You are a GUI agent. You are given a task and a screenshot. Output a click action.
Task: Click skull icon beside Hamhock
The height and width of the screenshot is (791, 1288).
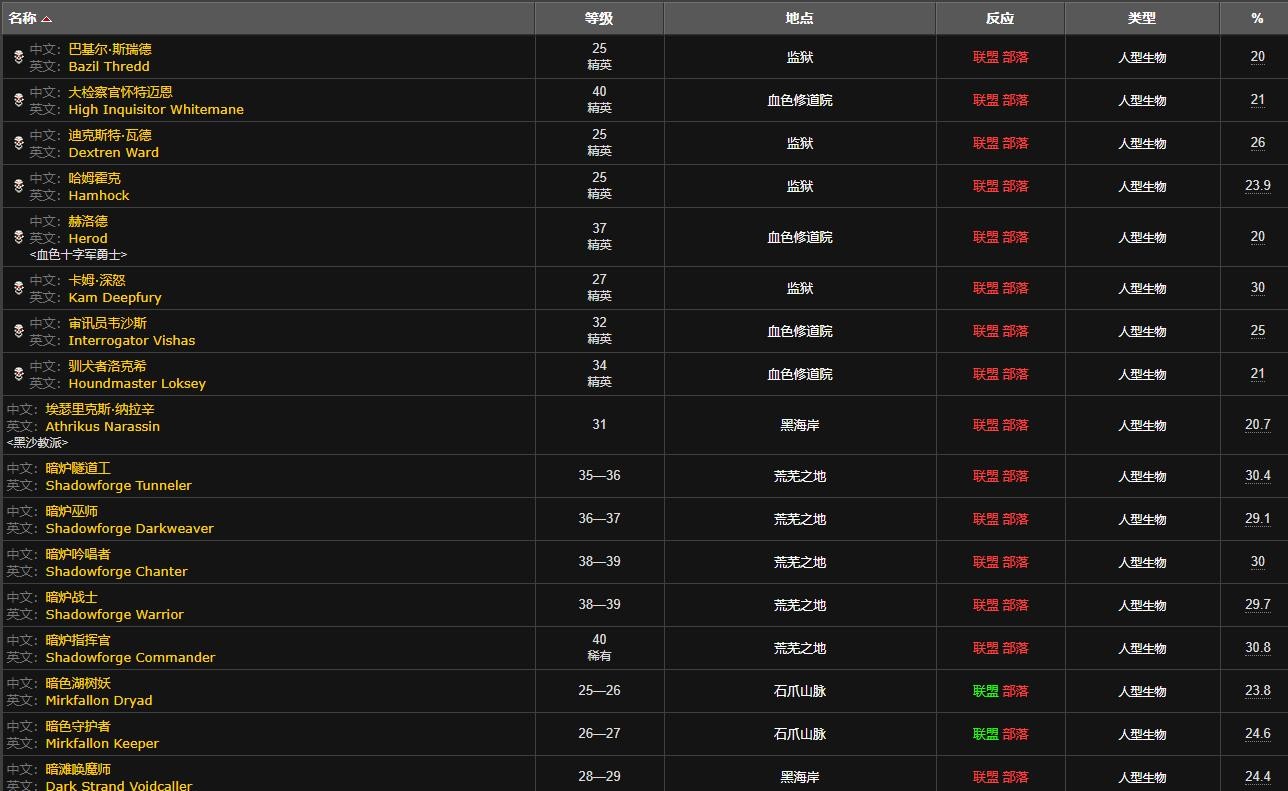(x=18, y=186)
